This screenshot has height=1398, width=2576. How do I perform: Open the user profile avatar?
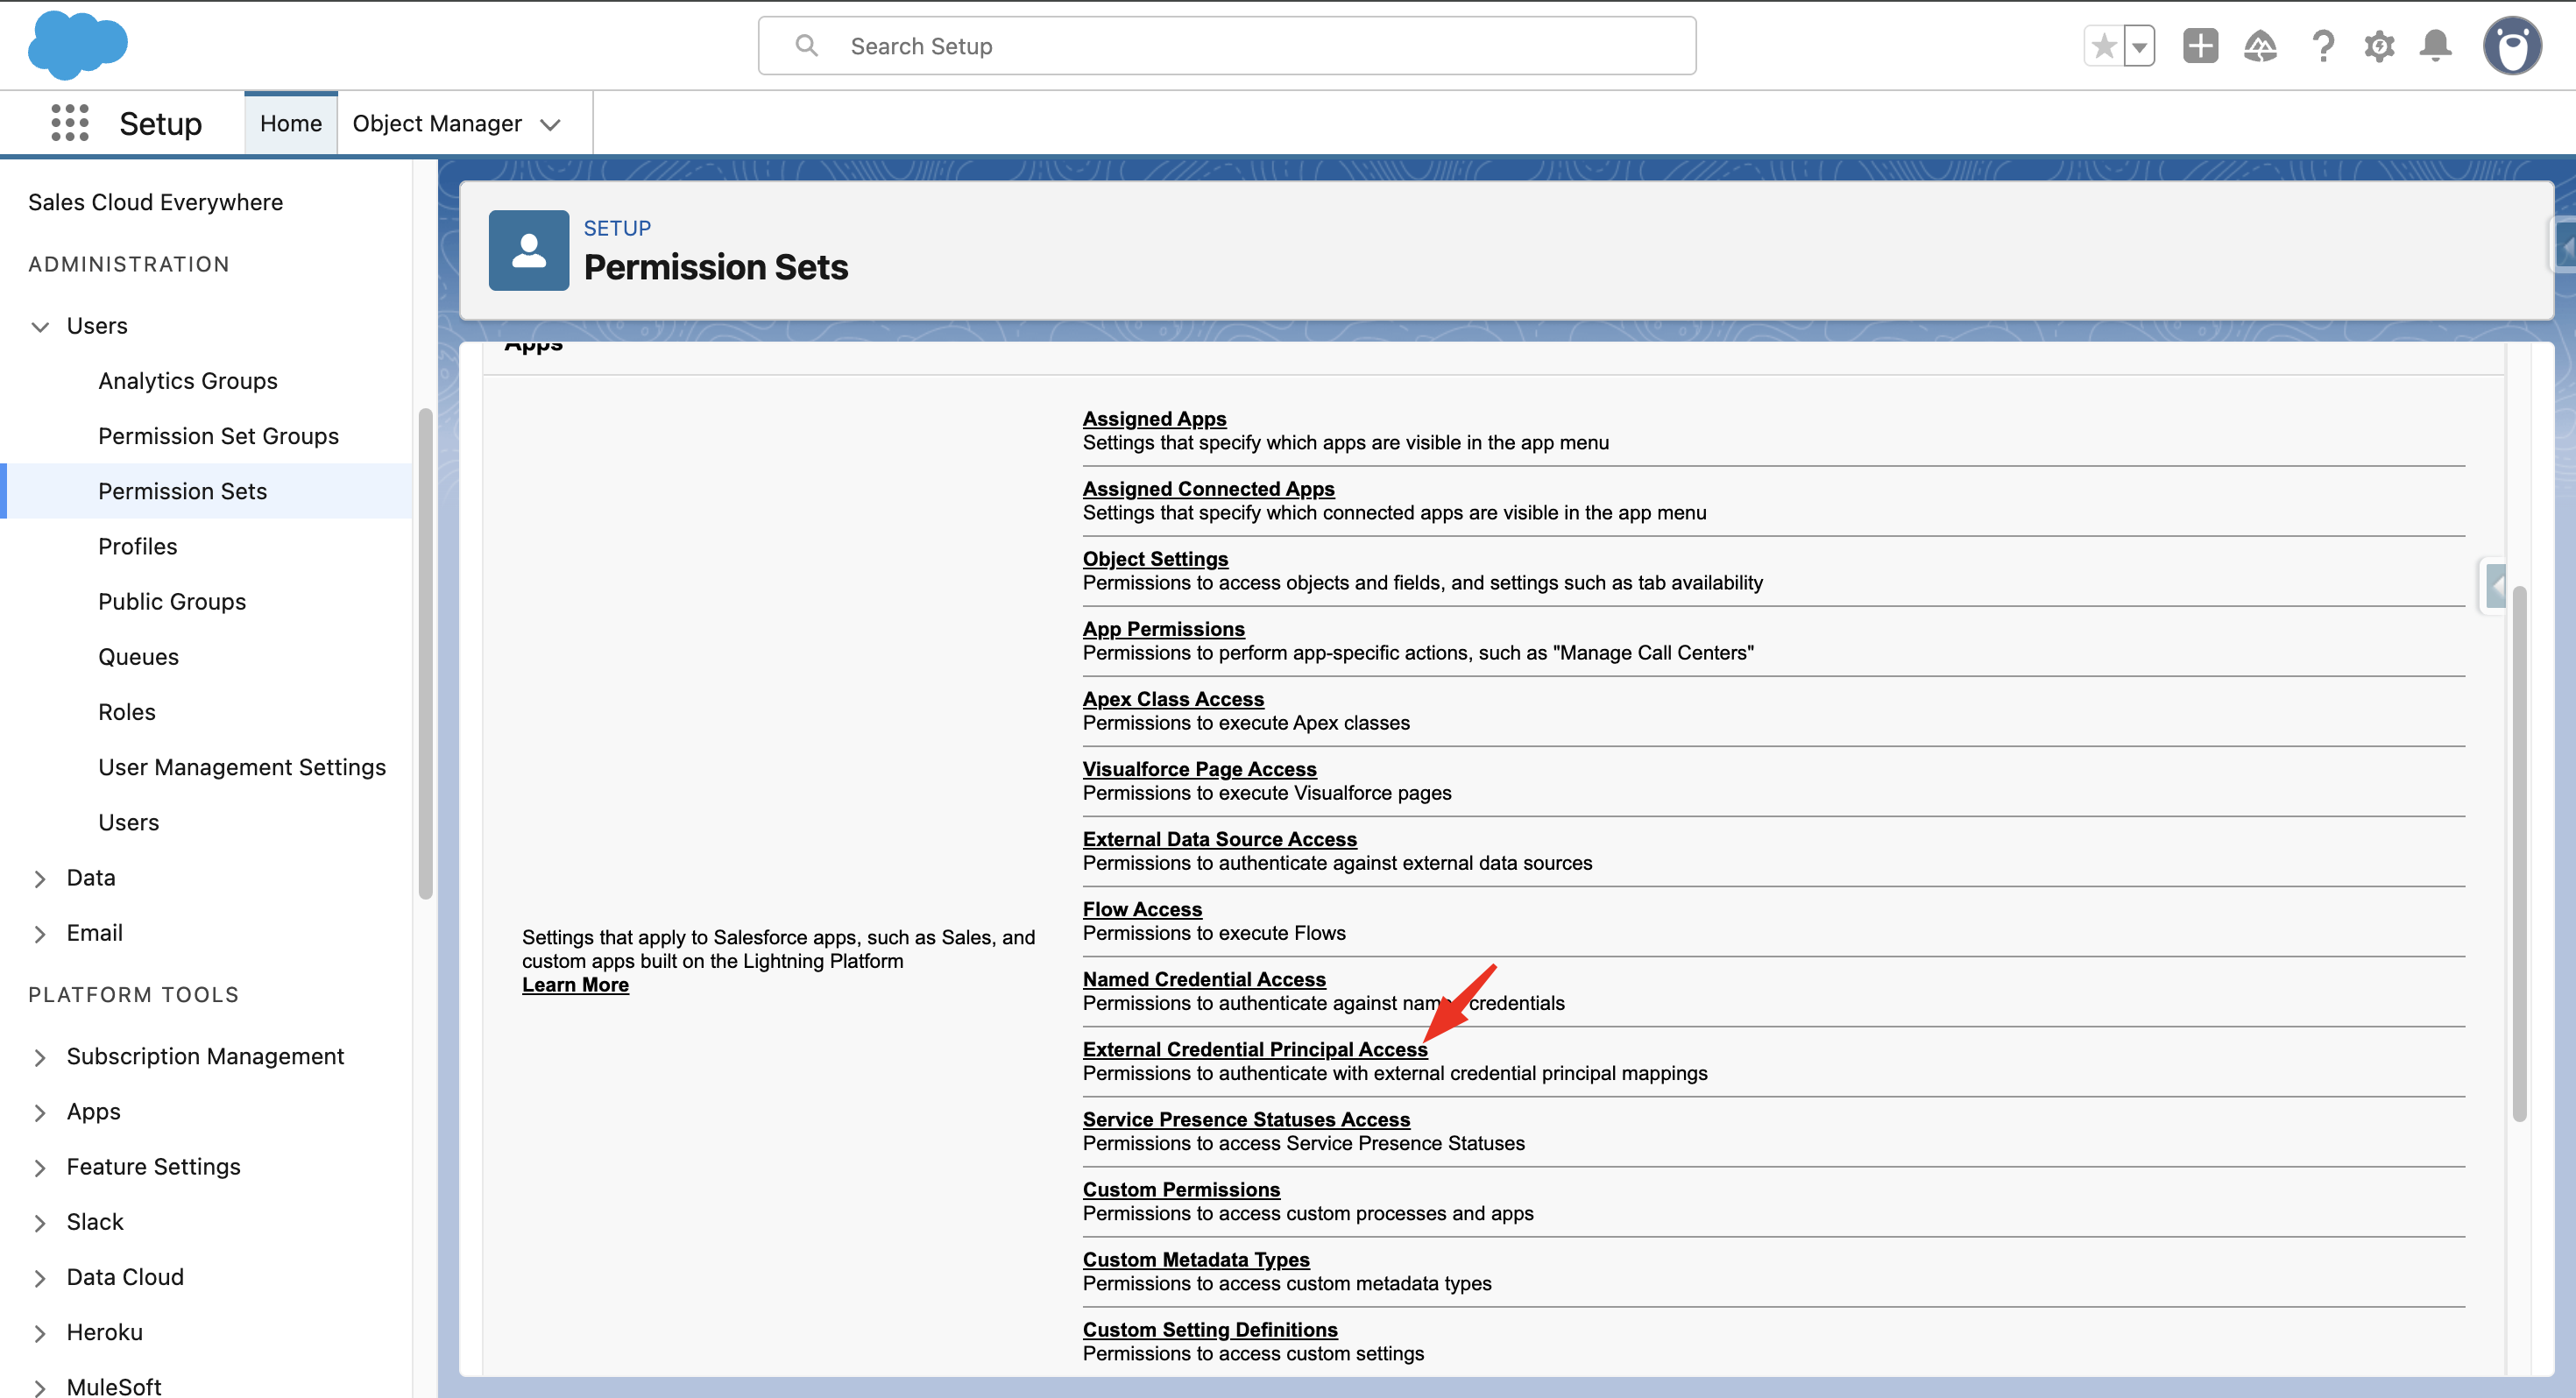(x=2511, y=46)
